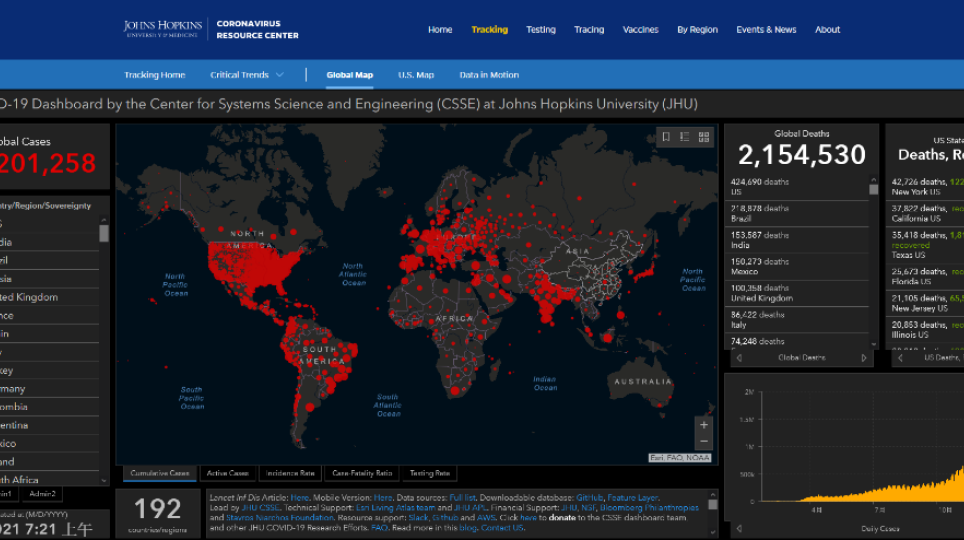
Task: Click previous arrow beside Daily Cases chart
Action: [x=739, y=528]
